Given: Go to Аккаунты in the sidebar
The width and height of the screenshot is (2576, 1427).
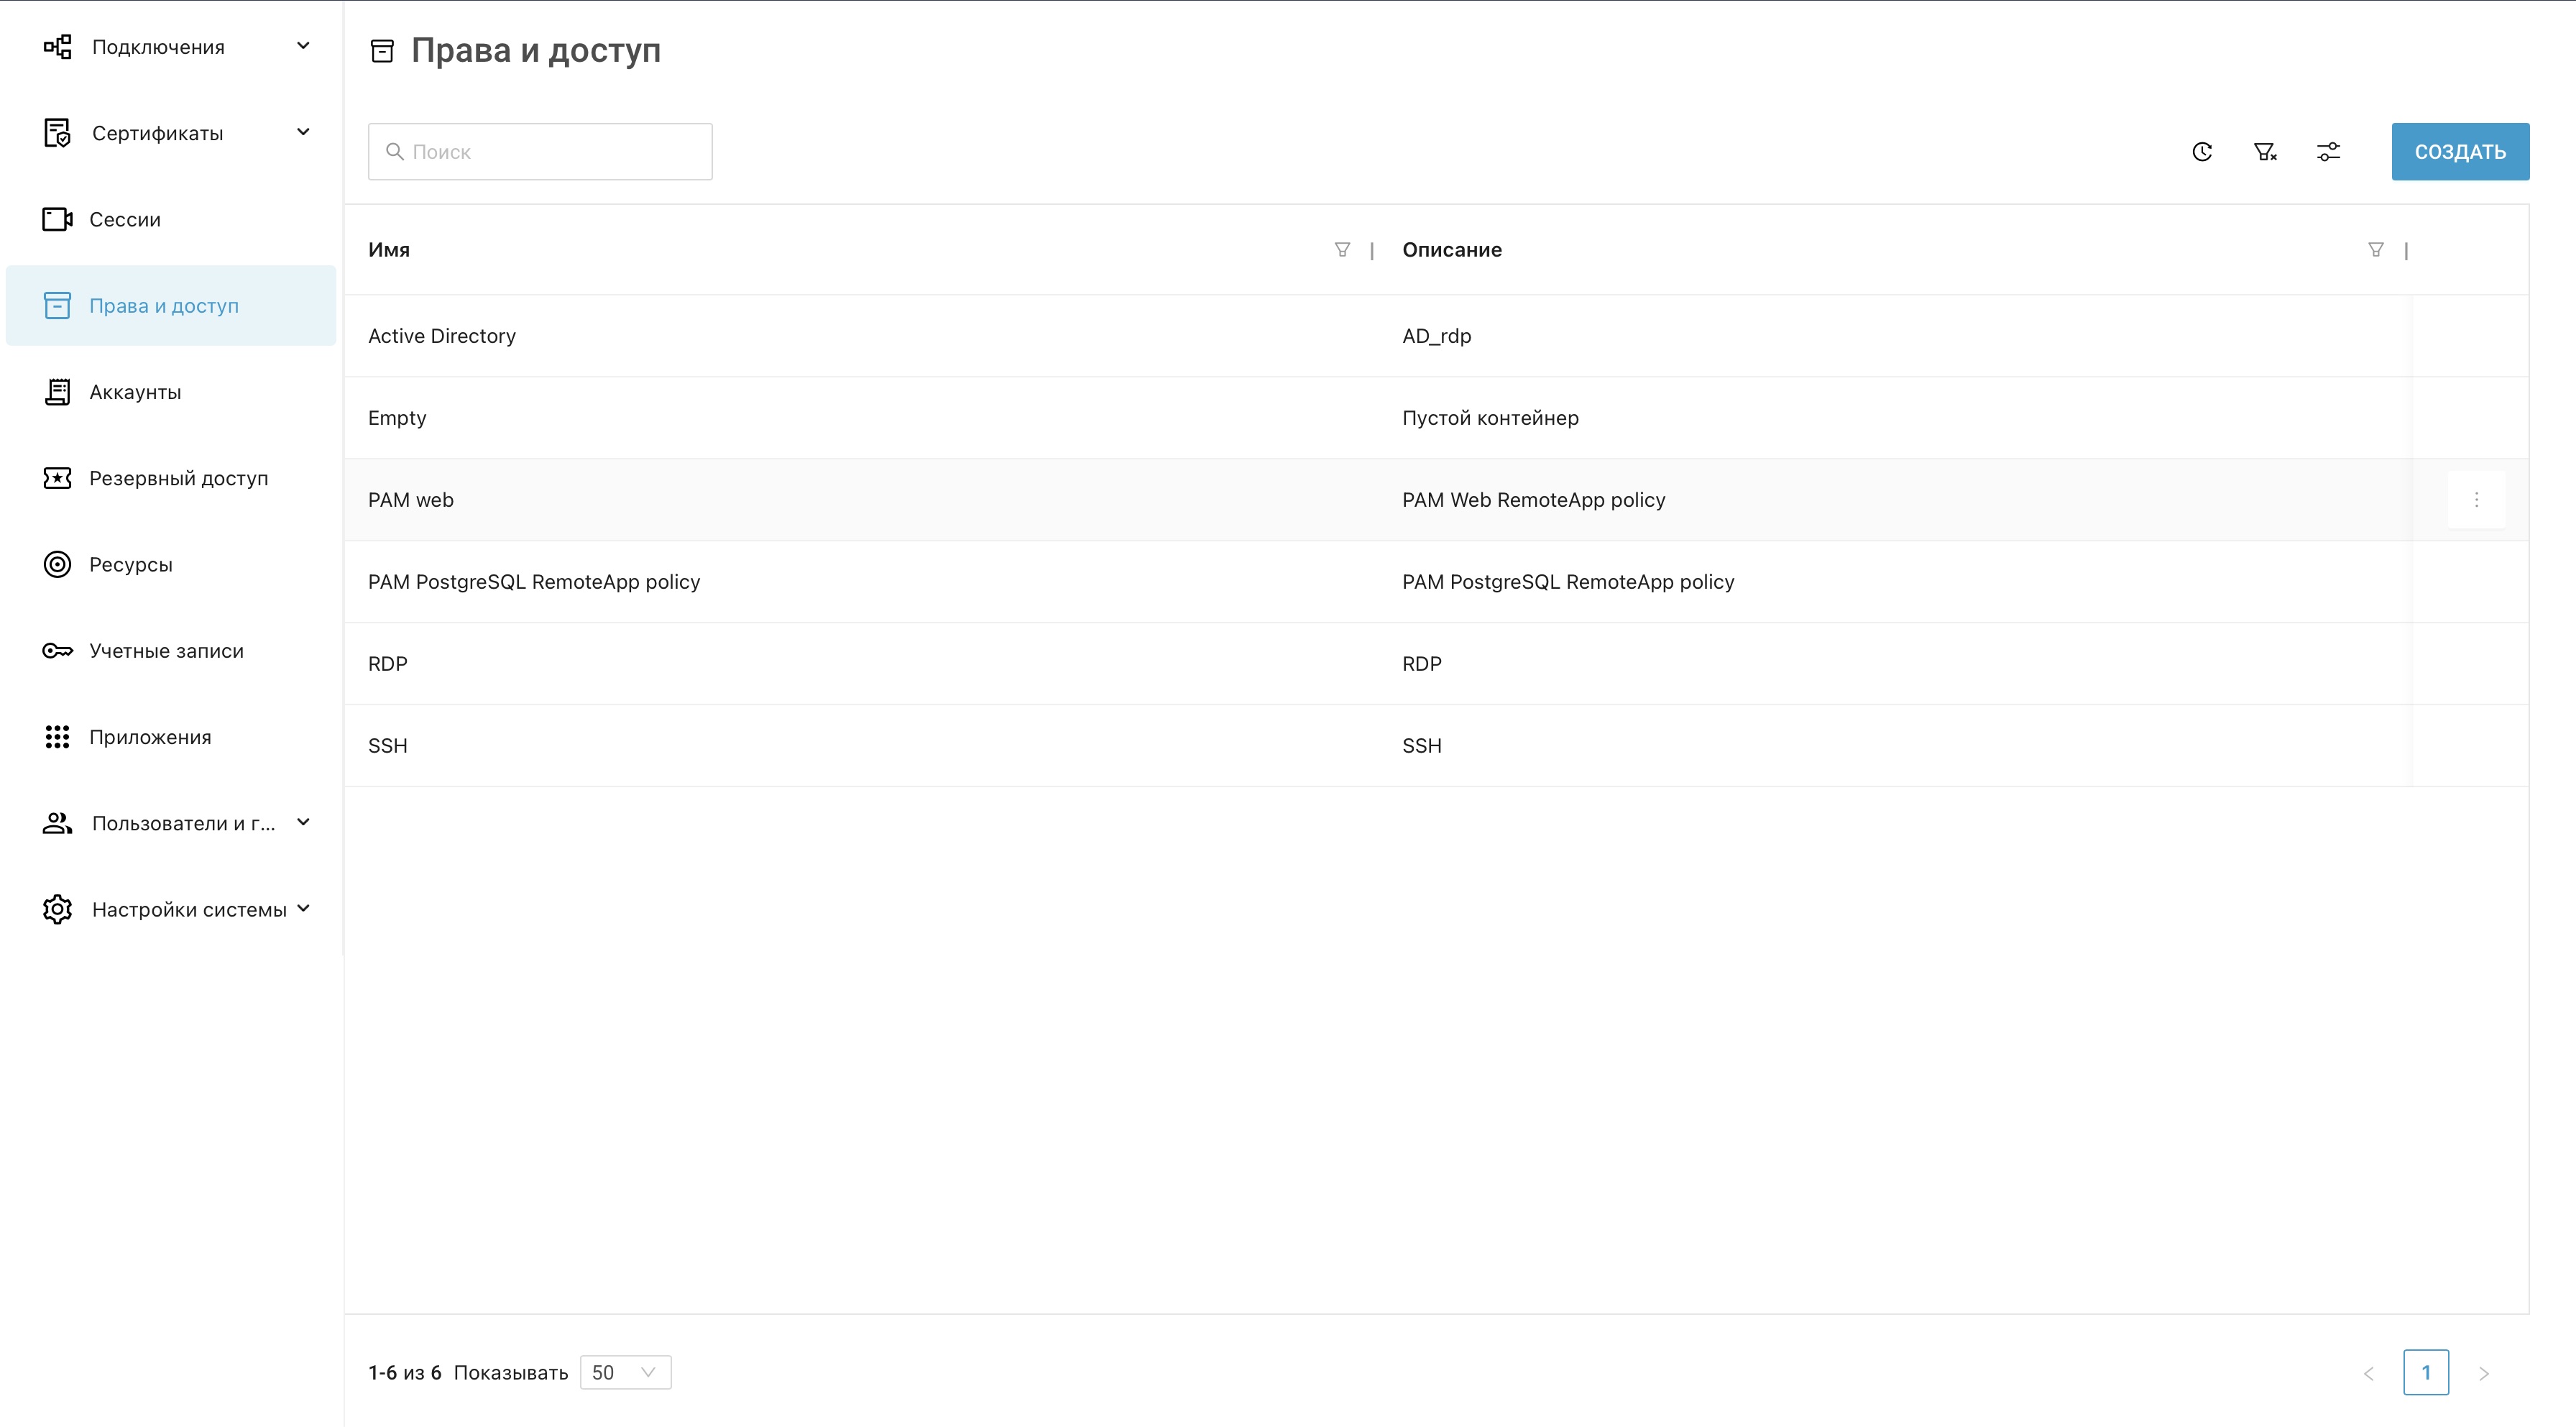Looking at the screenshot, I should [x=135, y=392].
